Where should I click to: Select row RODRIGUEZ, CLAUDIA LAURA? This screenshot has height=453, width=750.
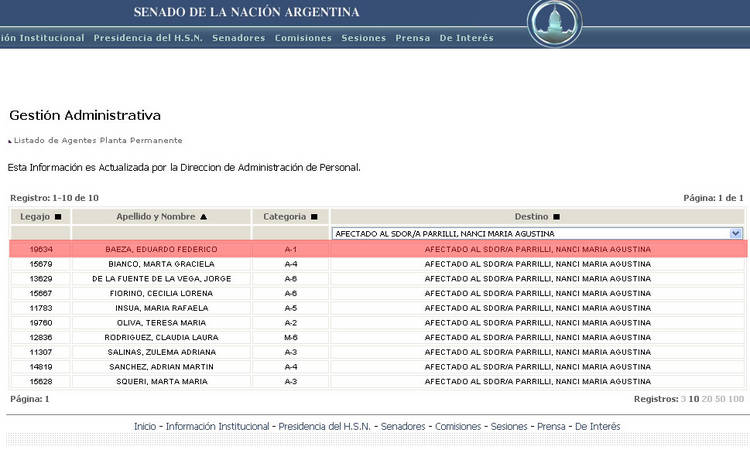coord(378,337)
